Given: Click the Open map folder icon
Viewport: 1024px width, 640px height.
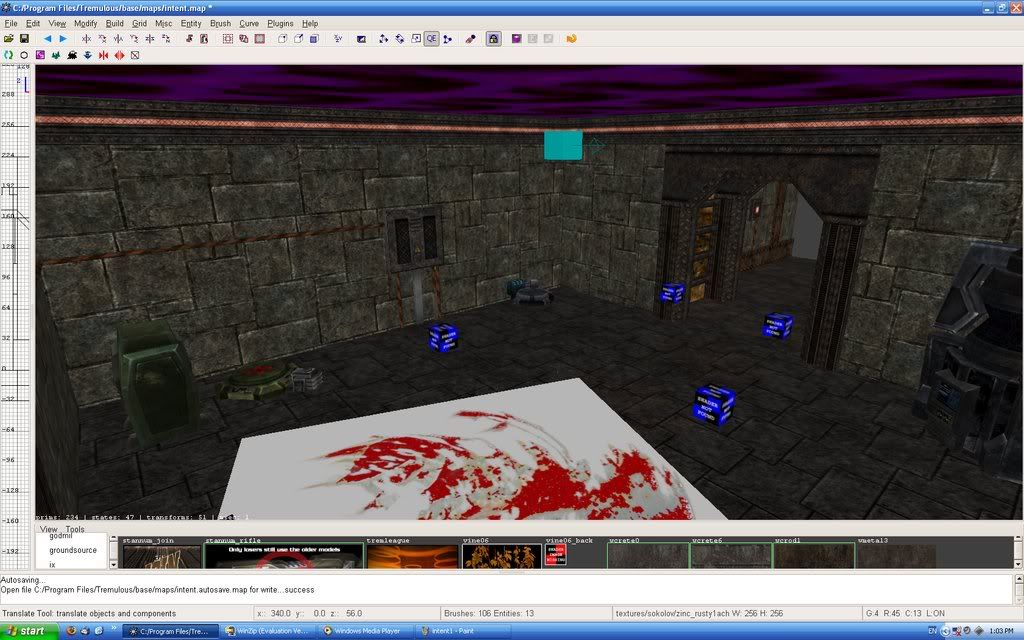Looking at the screenshot, I should click(8, 39).
